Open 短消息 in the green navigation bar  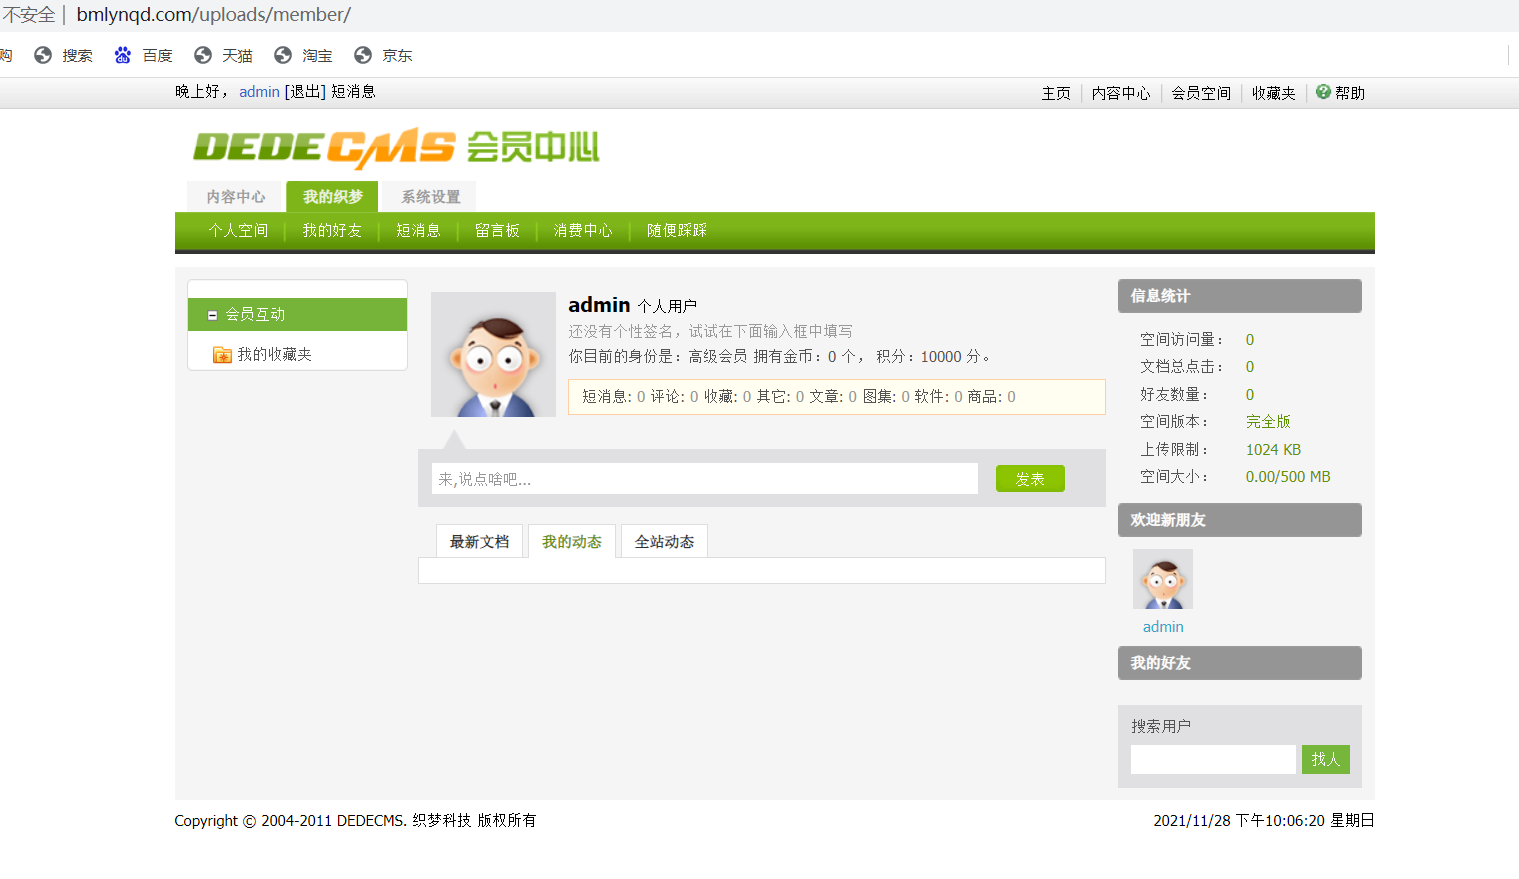[x=418, y=230]
